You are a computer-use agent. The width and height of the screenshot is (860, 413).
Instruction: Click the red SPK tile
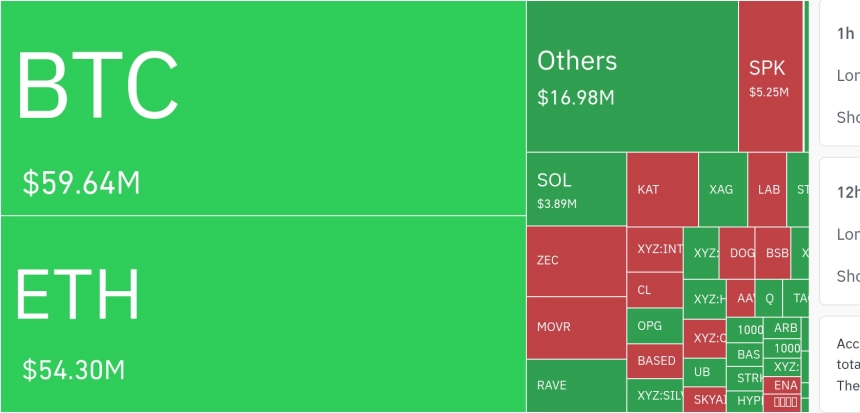(770, 76)
